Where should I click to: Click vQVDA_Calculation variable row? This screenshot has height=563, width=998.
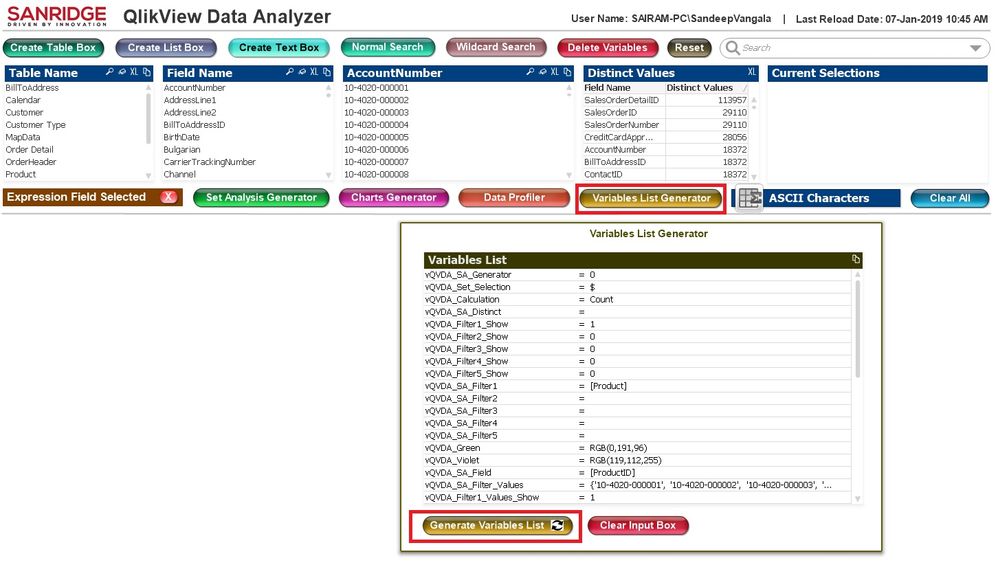click(638, 300)
